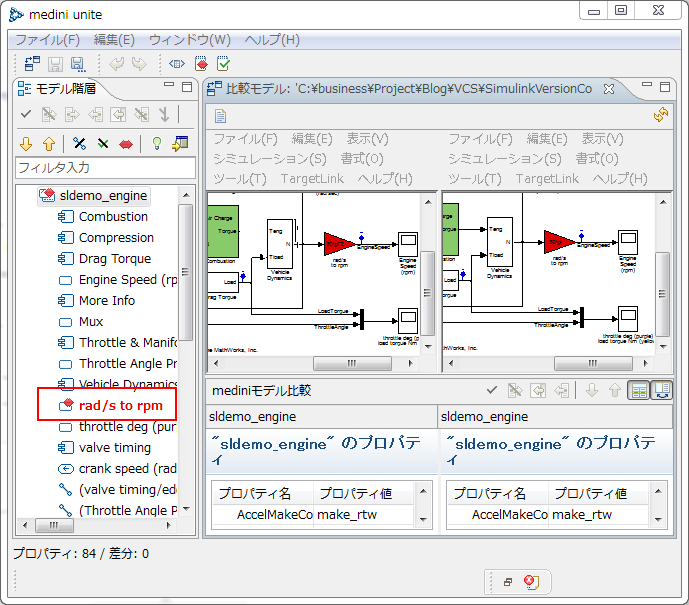
Task: Click the lightbulb icon in model hierarchy toolbar
Action: point(156,144)
